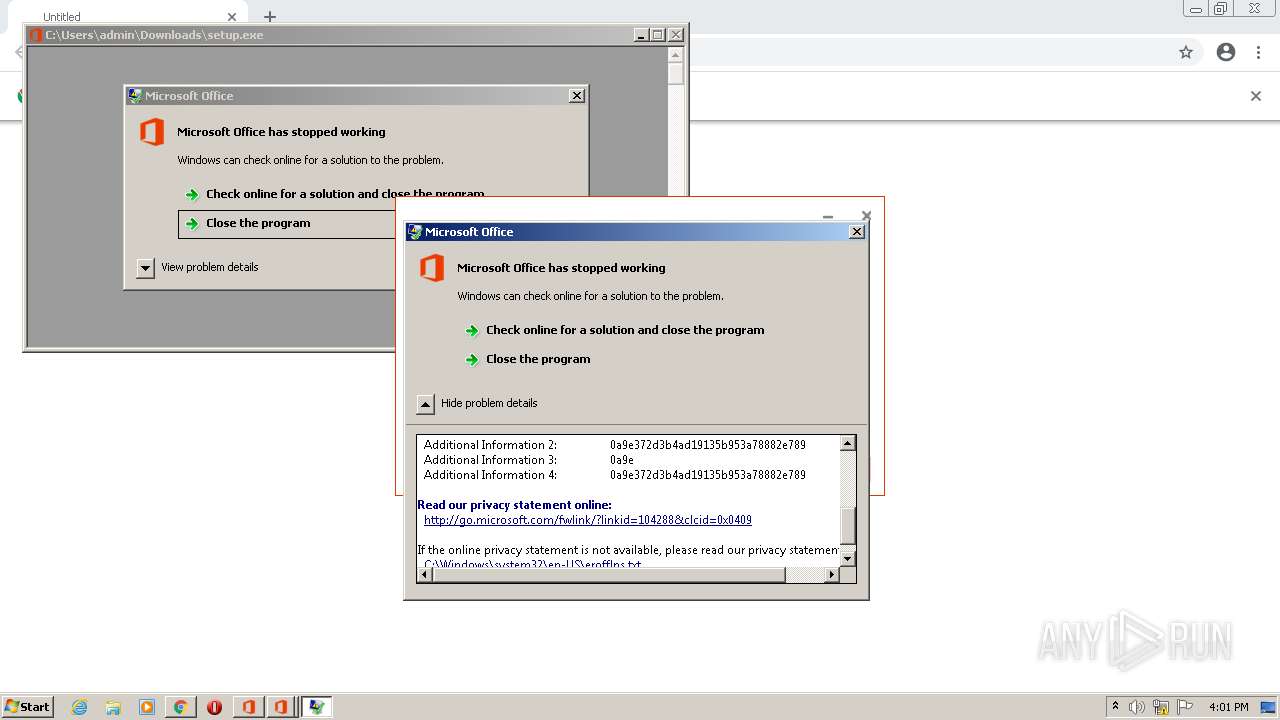Open Opera browser from the taskbar

pyautogui.click(x=214, y=707)
